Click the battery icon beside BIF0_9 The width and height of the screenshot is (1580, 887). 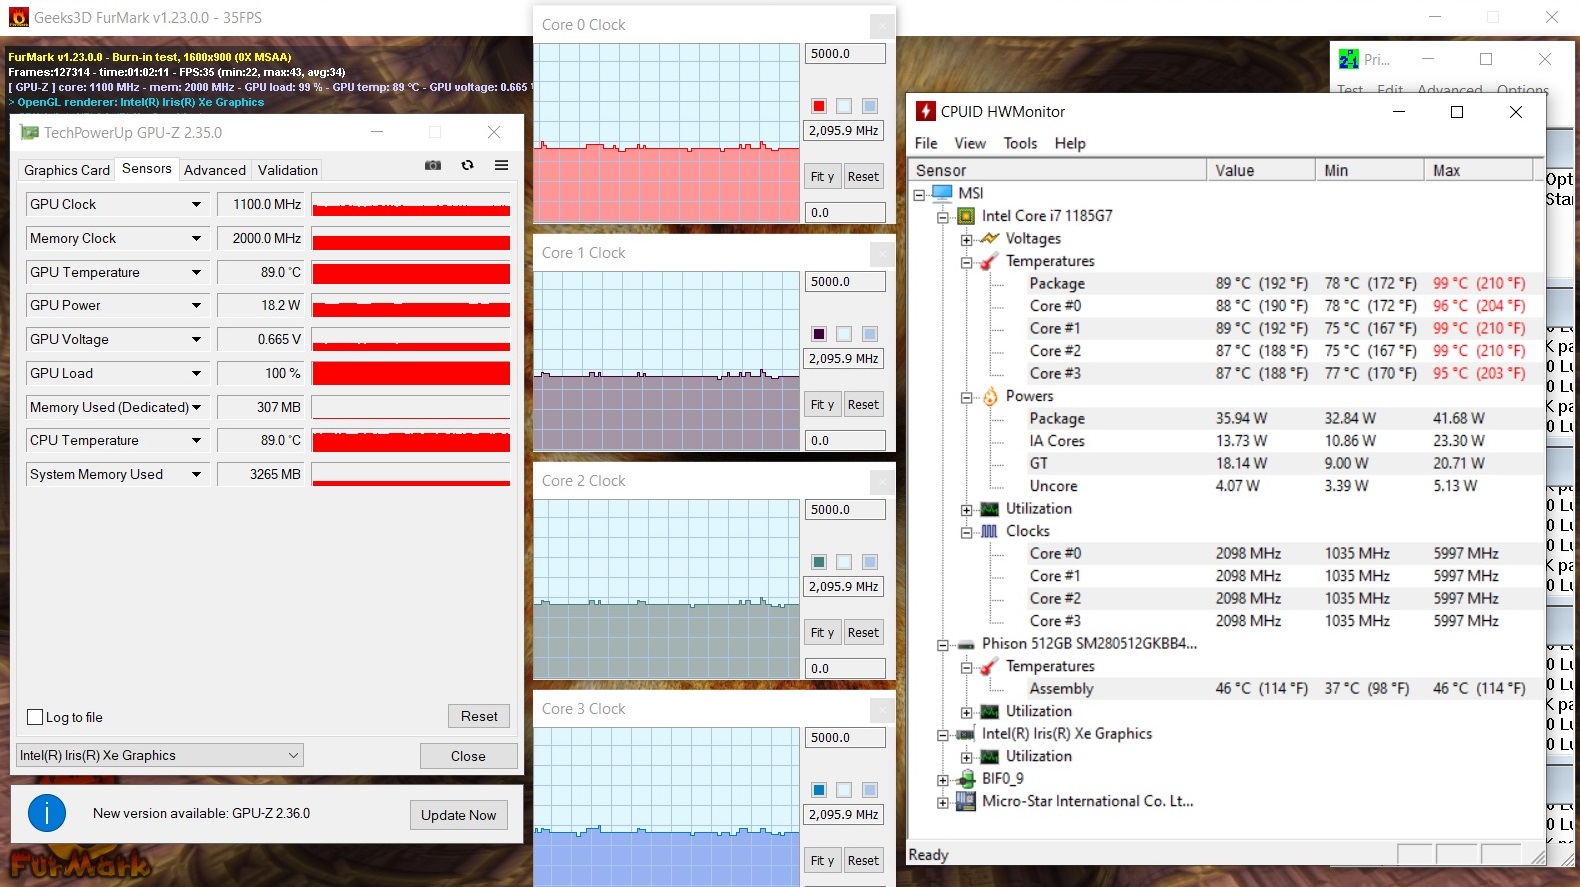966,779
